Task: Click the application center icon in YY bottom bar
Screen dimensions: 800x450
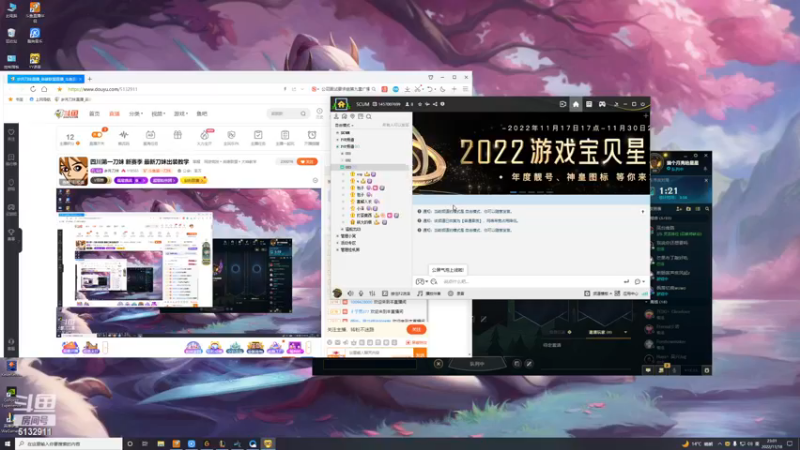Action: coord(626,293)
